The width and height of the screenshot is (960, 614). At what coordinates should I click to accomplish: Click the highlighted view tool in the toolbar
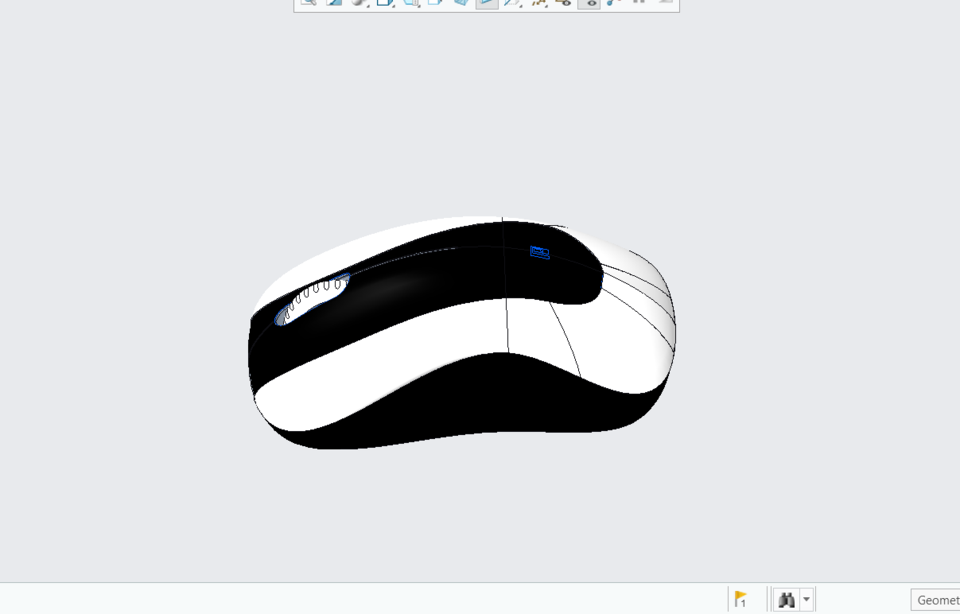pyautogui.click(x=486, y=3)
